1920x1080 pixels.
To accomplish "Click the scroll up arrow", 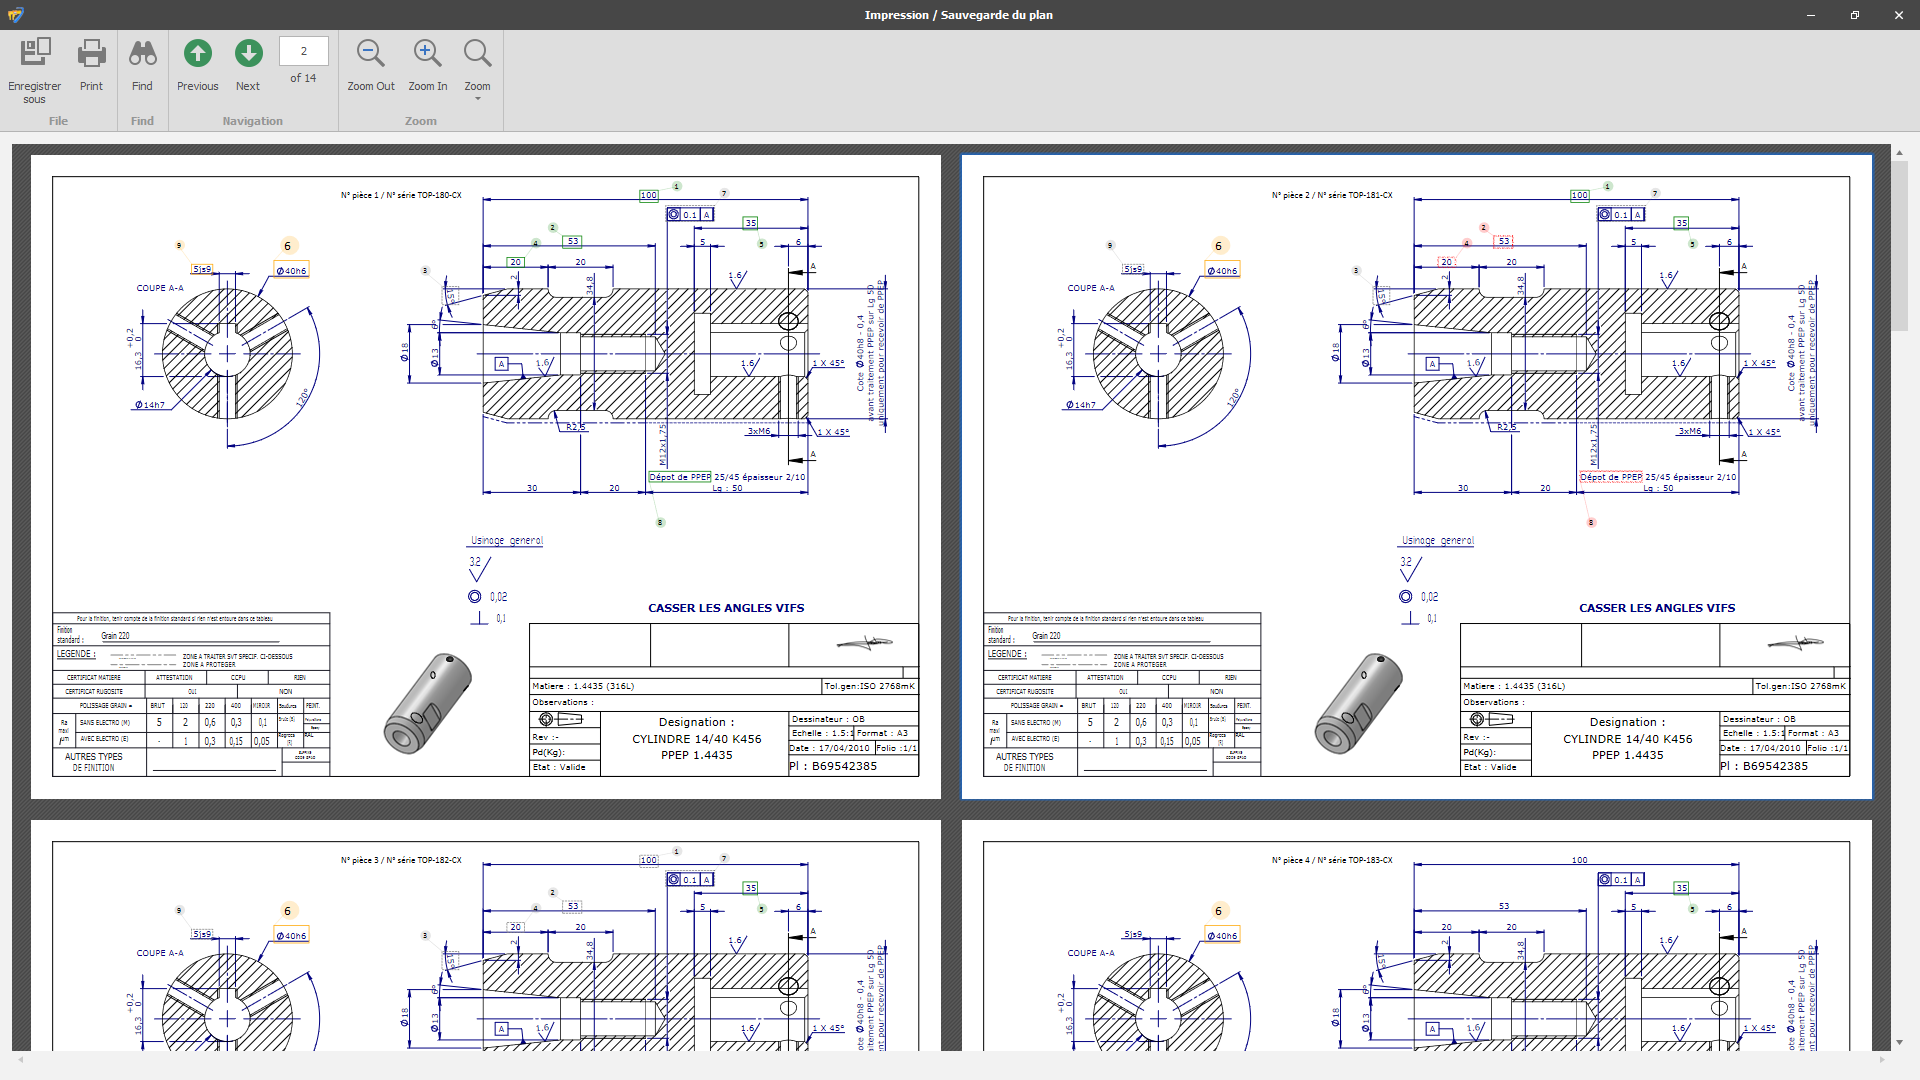I will 1899,153.
